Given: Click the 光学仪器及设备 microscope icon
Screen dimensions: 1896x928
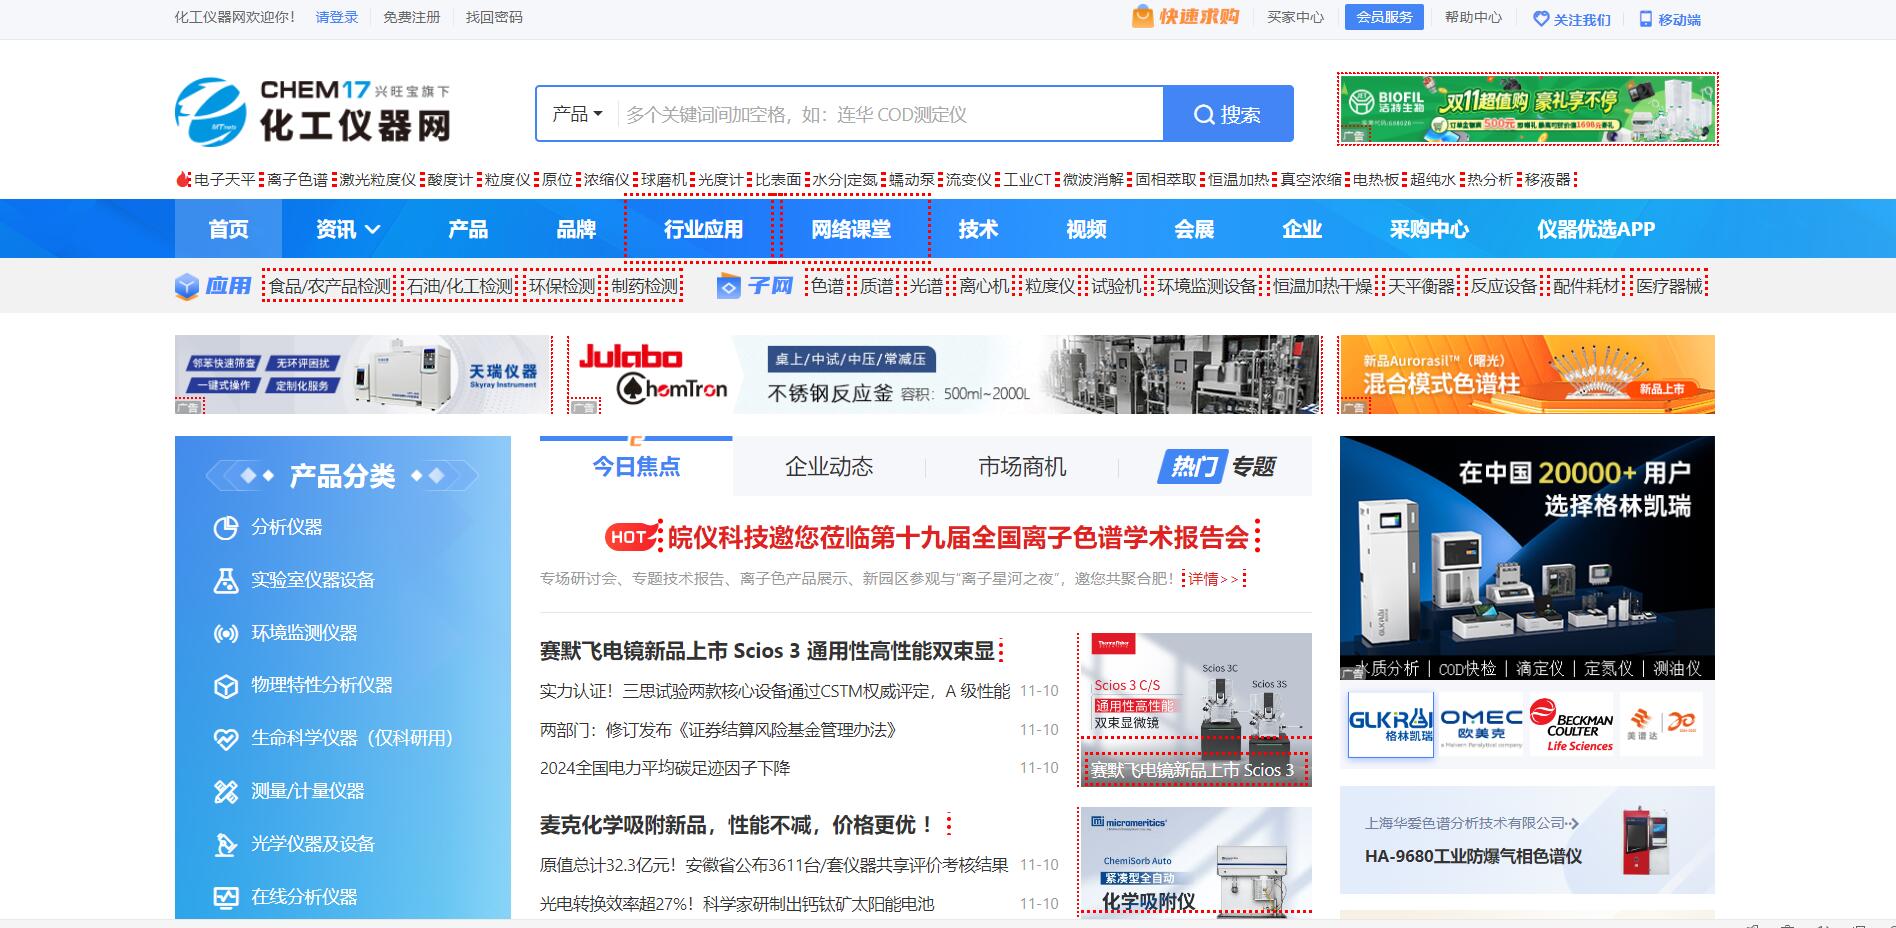Looking at the screenshot, I should click(x=226, y=845).
